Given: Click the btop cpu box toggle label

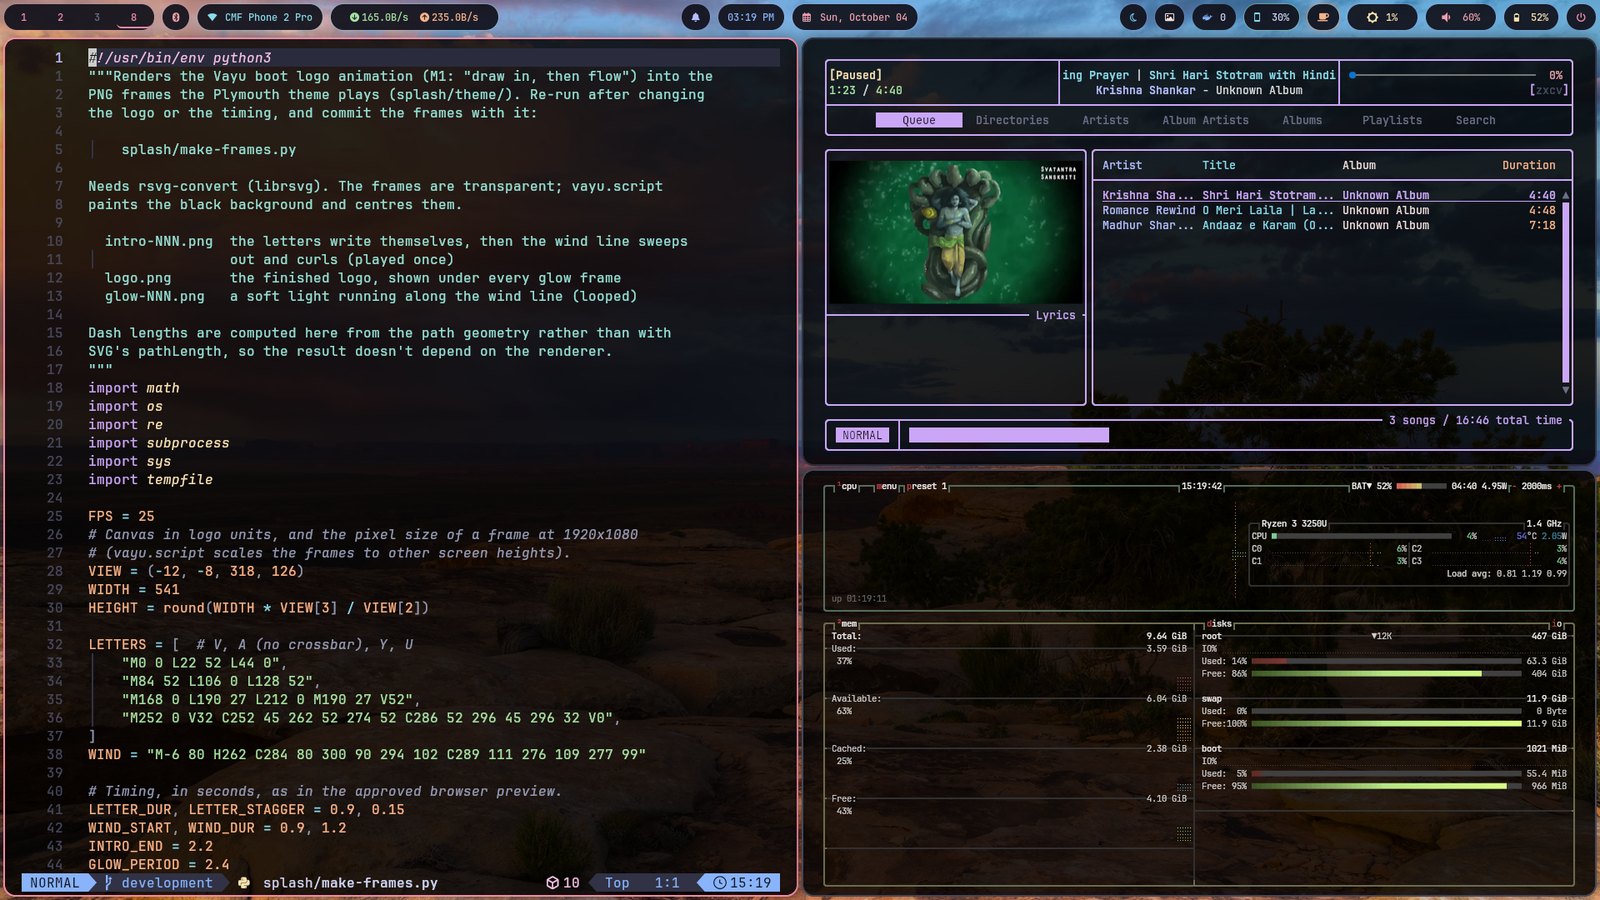Looking at the screenshot, I should pos(848,487).
